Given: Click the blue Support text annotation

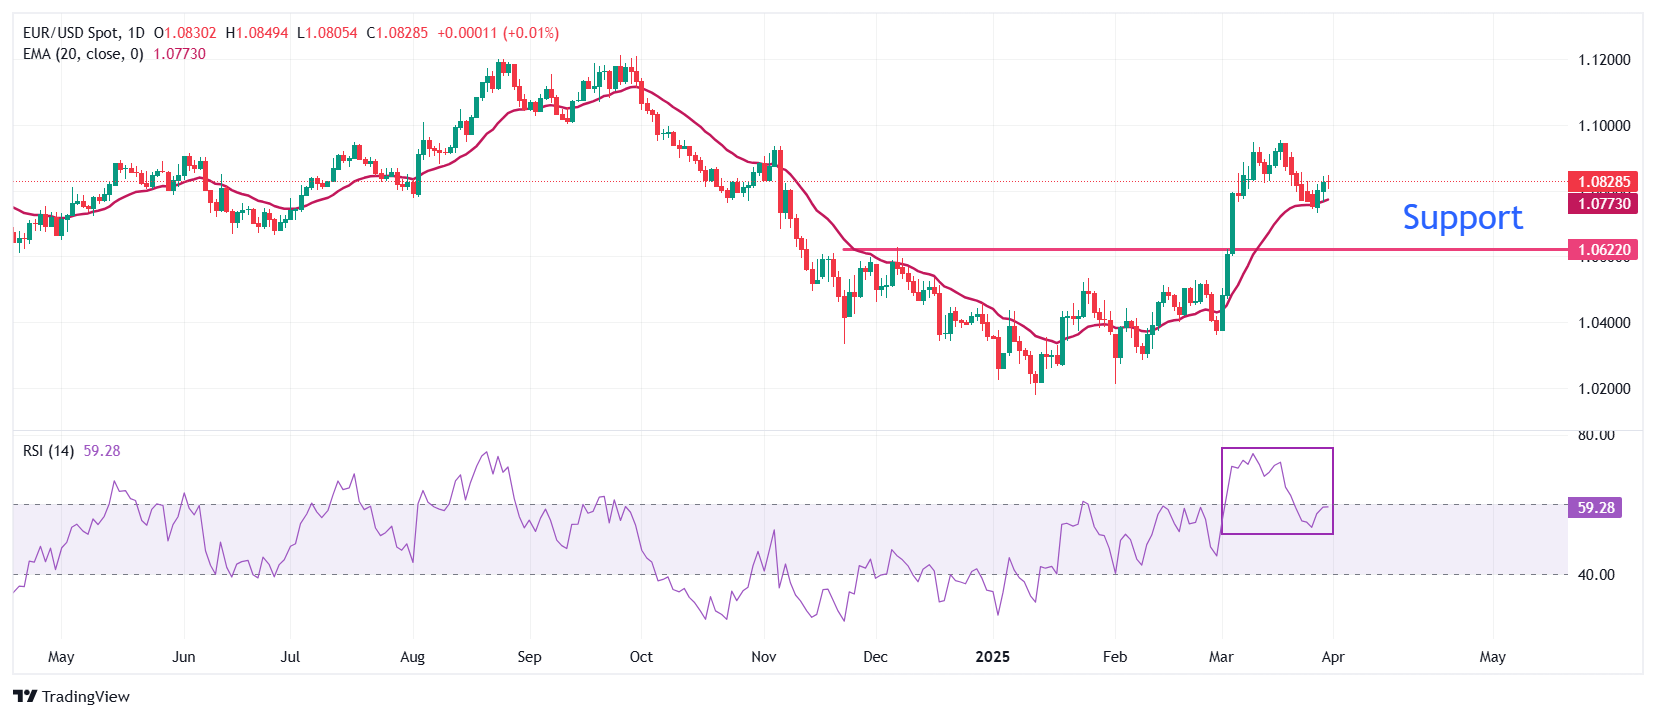Looking at the screenshot, I should coord(1462,218).
